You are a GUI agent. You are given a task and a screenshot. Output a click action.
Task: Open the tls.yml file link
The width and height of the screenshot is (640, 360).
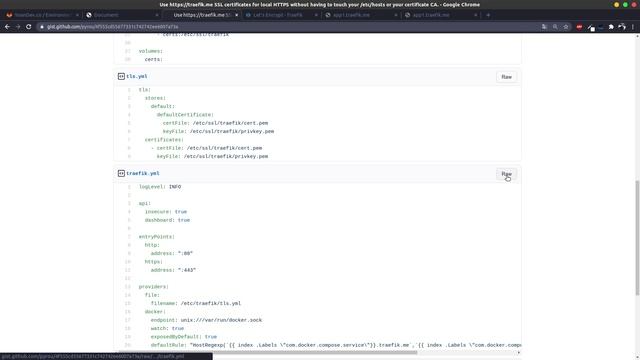click(137, 76)
